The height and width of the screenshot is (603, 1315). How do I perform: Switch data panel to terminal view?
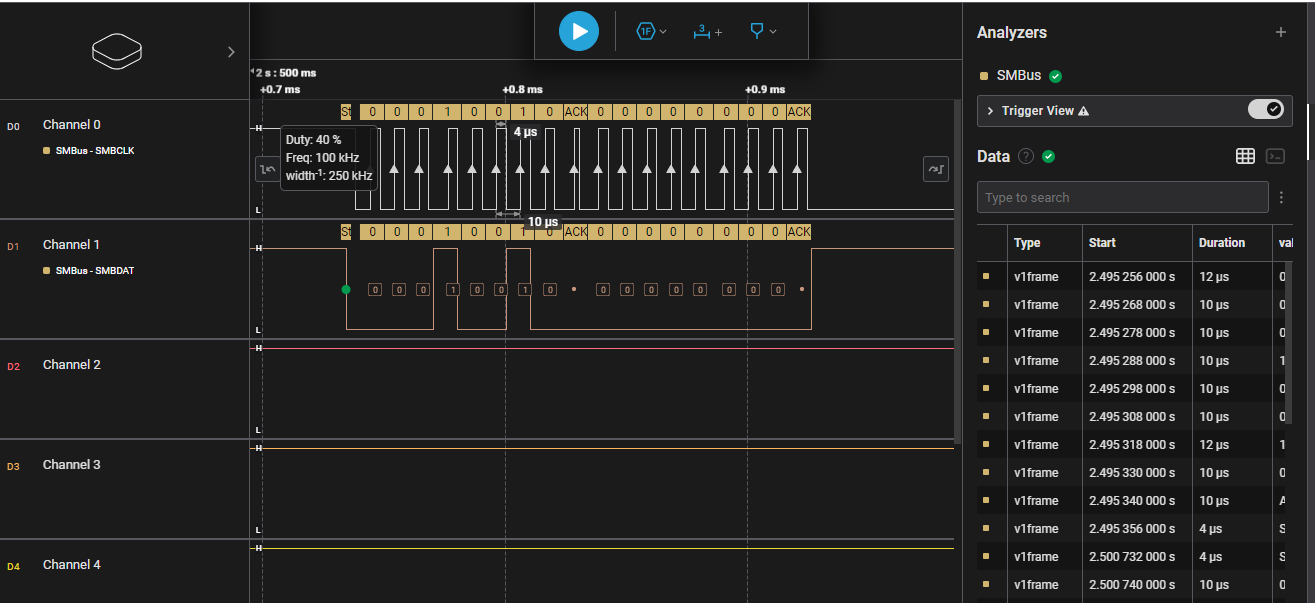(x=1275, y=156)
